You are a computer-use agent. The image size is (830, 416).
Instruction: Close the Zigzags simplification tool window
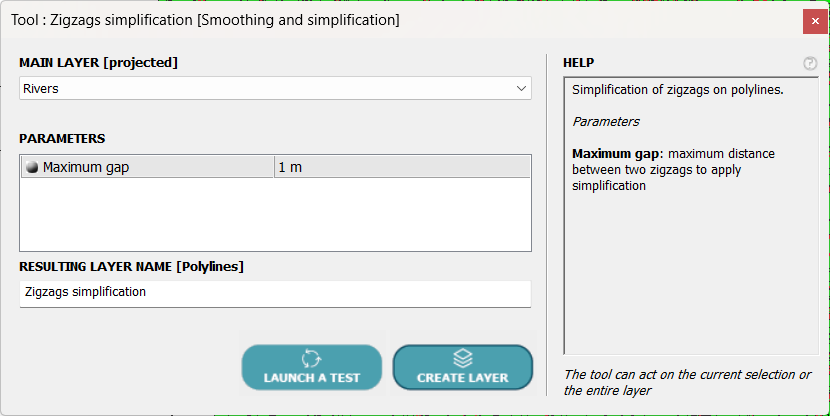[x=815, y=19]
